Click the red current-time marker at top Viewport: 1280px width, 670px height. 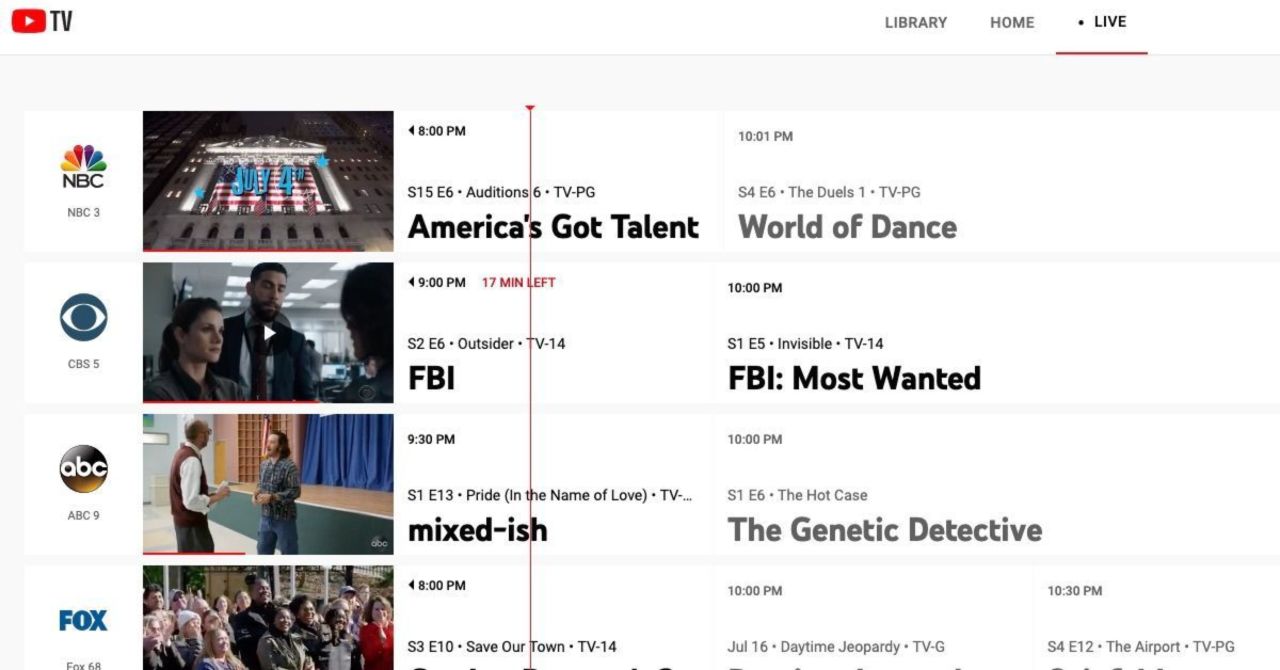point(530,108)
